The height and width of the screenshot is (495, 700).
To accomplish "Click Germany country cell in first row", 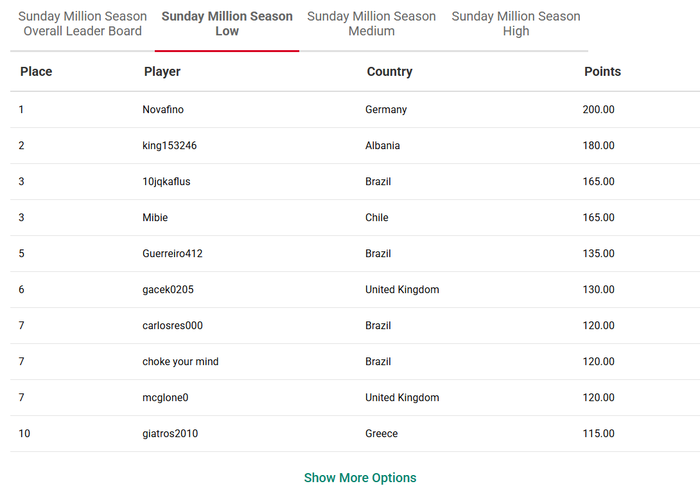I will [386, 110].
